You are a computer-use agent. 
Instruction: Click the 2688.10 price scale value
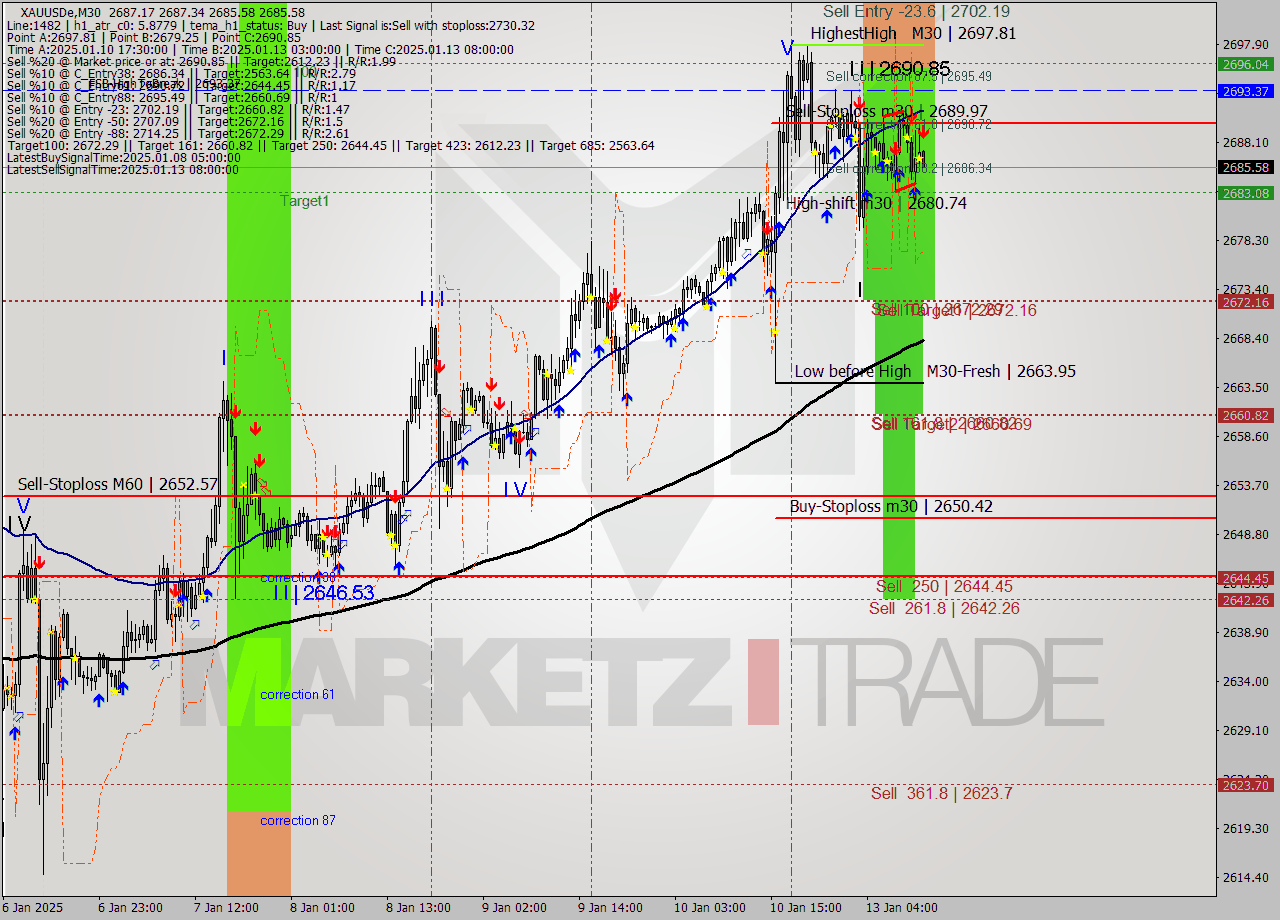1245,142
